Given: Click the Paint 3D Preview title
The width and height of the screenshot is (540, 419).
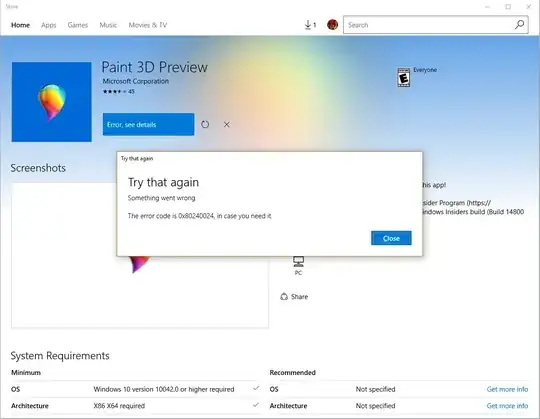Looking at the screenshot, I should pos(155,67).
